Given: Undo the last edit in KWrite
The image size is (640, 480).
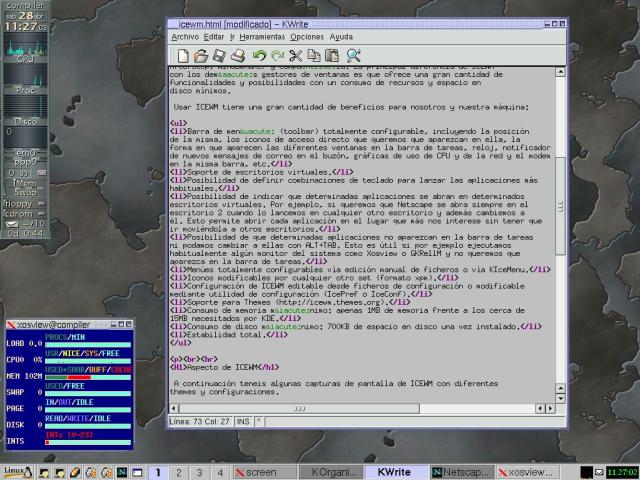Looking at the screenshot, I should click(x=259, y=56).
